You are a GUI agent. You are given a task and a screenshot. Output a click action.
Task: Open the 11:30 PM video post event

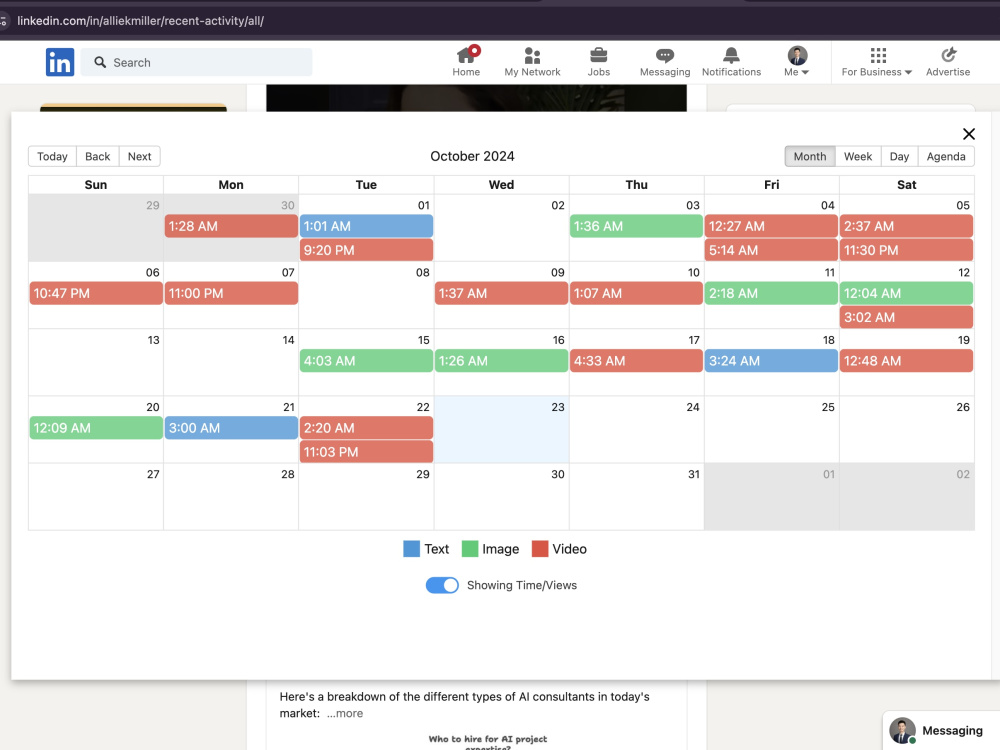pyautogui.click(x=906, y=250)
